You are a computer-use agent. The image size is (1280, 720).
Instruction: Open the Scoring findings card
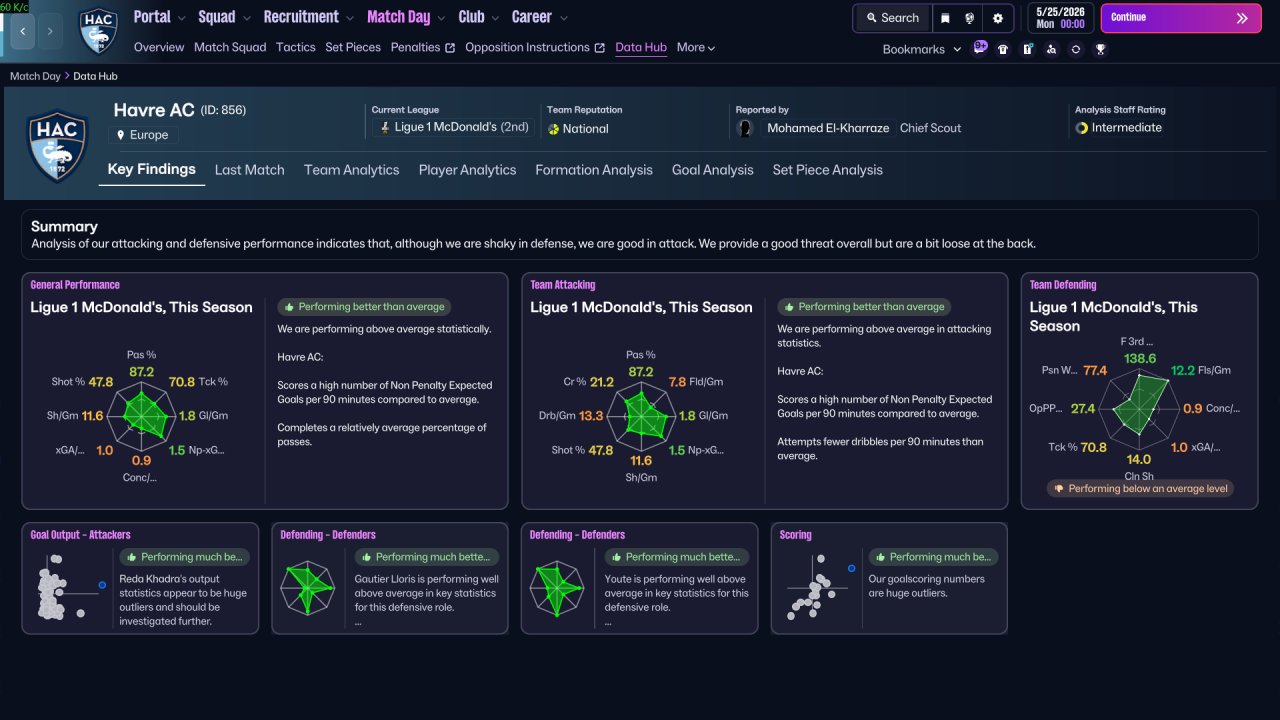coord(889,578)
